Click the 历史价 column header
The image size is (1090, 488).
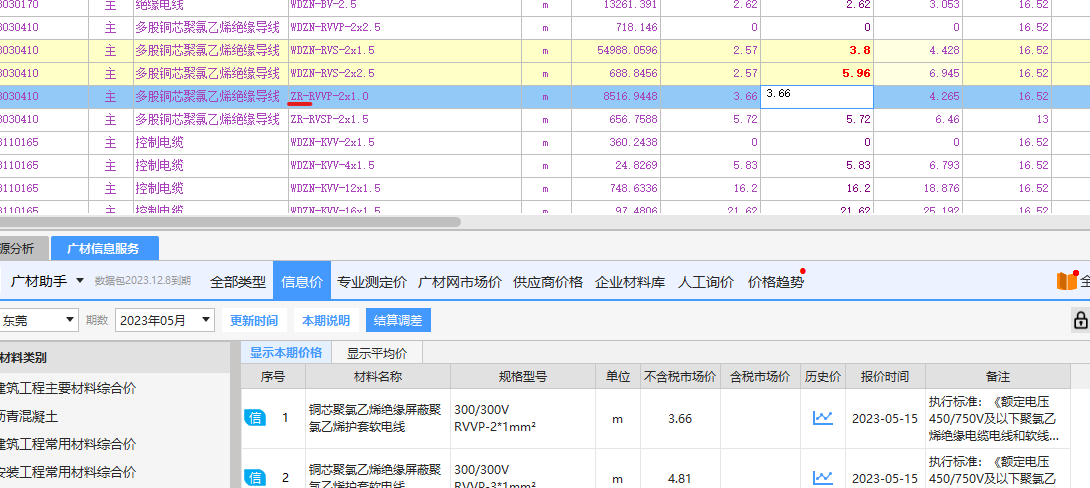point(822,376)
